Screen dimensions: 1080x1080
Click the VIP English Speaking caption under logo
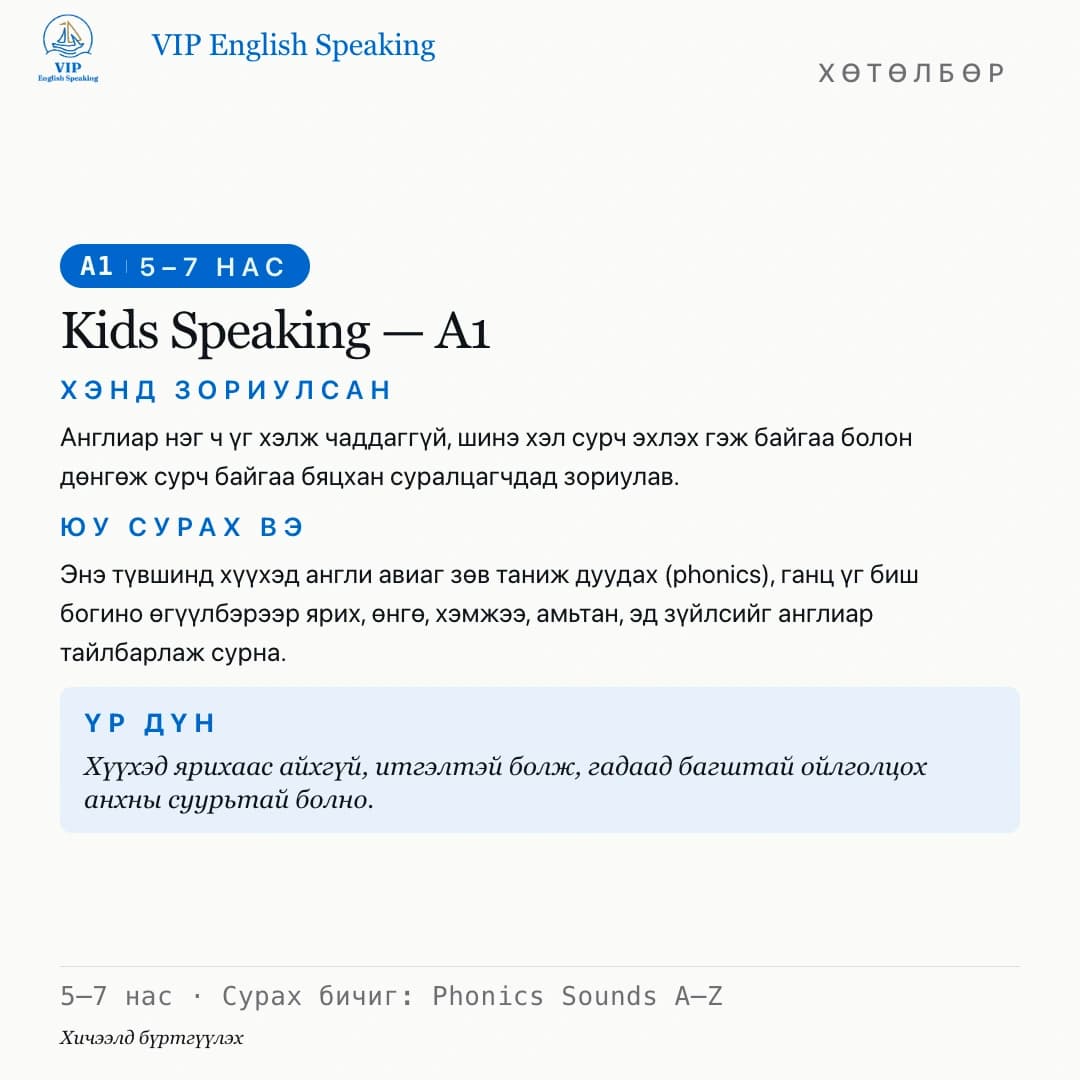(68, 72)
